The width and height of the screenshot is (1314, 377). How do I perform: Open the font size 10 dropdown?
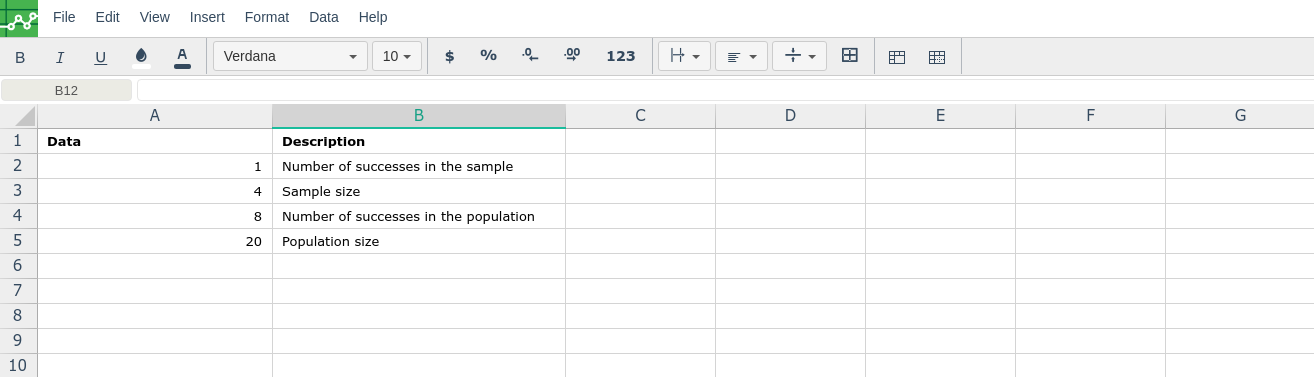[397, 56]
